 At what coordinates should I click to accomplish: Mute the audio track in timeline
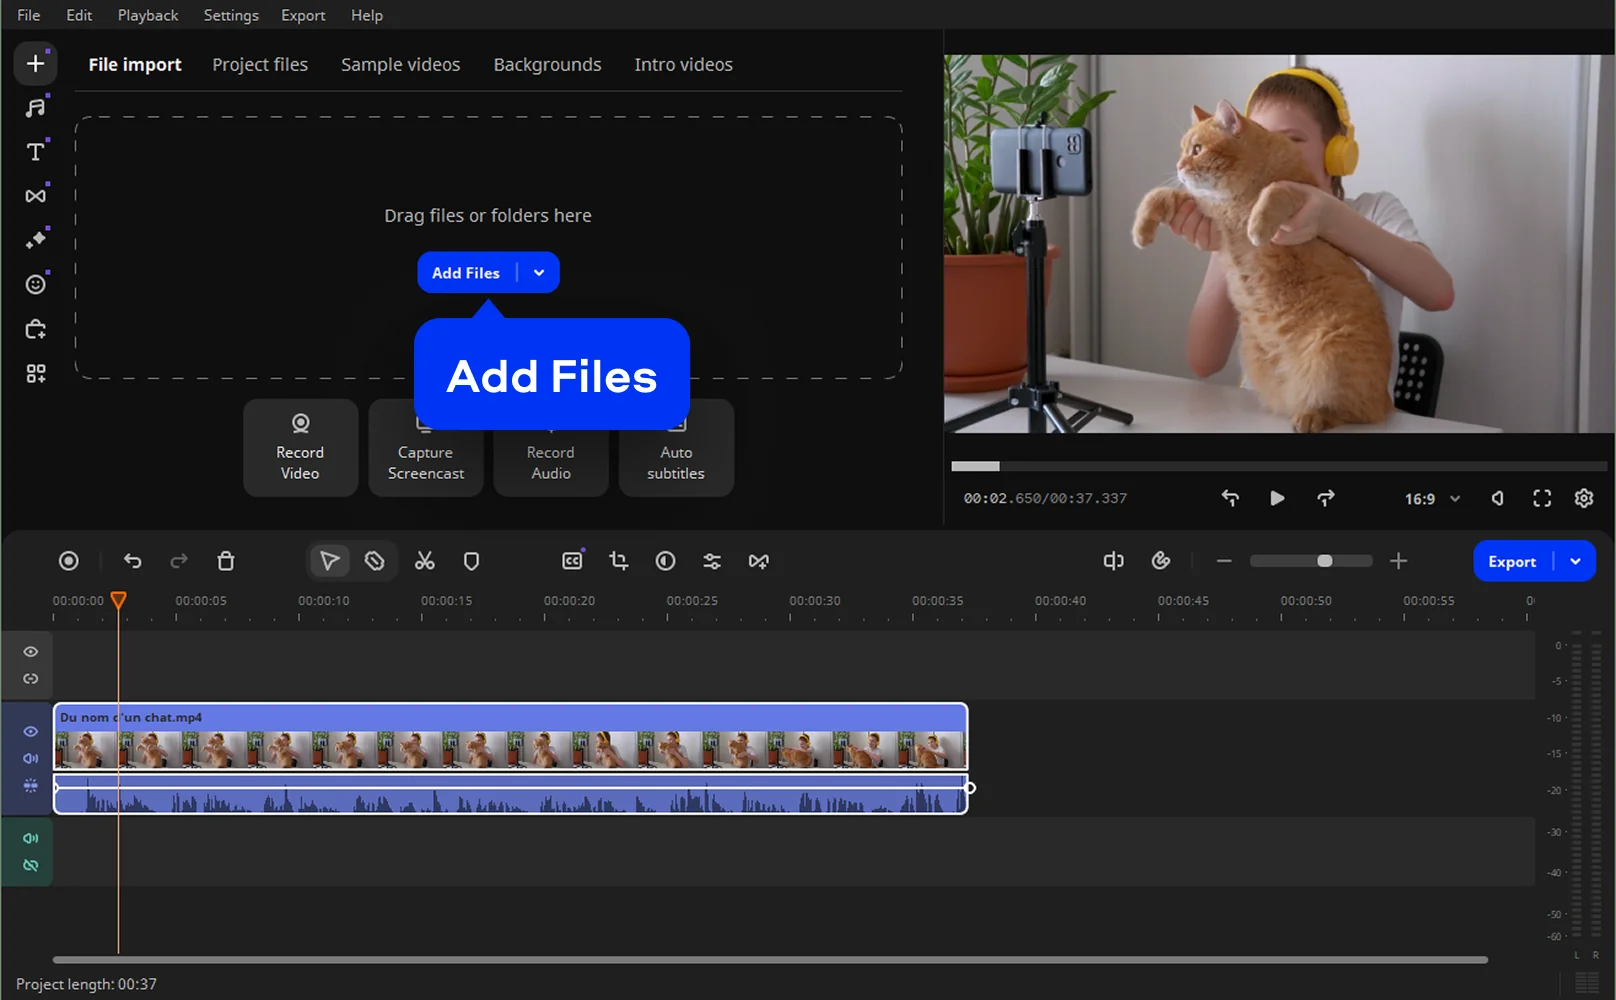31,838
